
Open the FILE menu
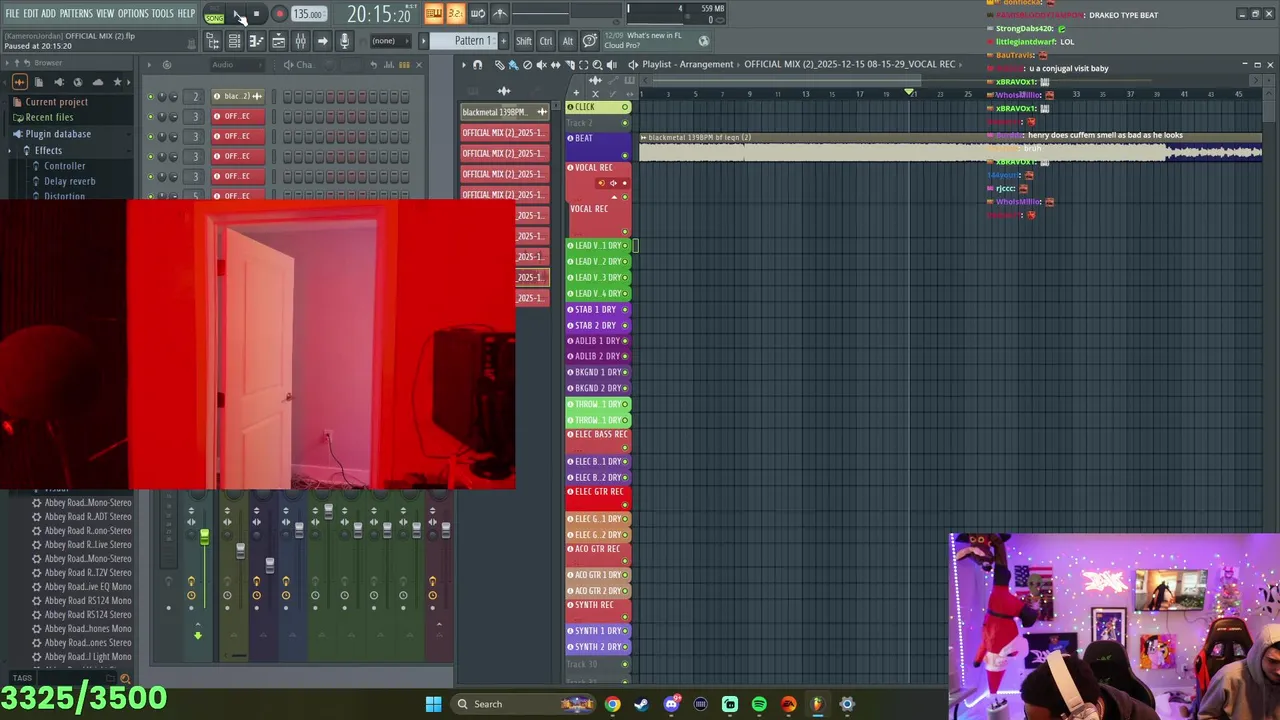pyautogui.click(x=12, y=14)
